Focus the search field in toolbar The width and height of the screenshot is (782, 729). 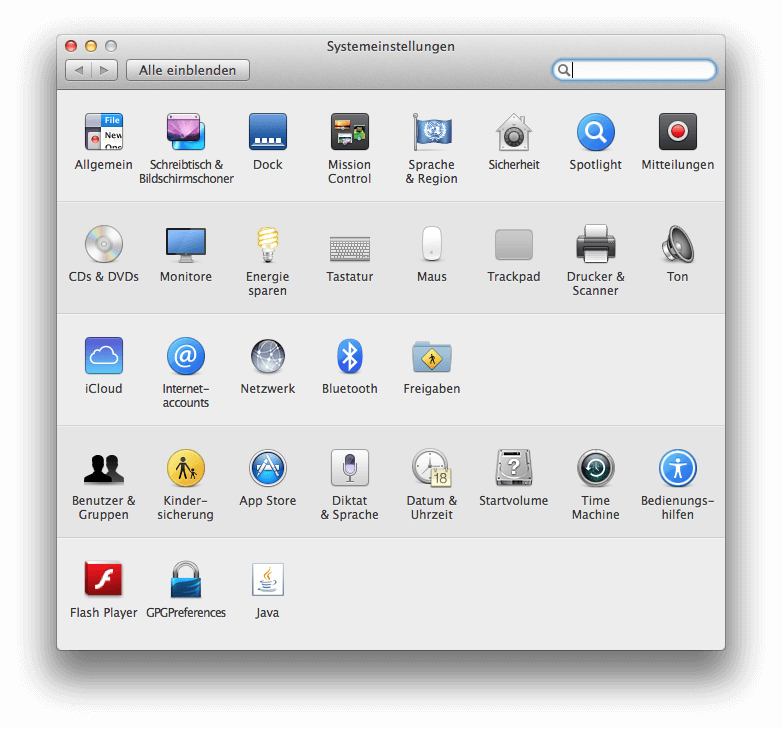(634, 70)
